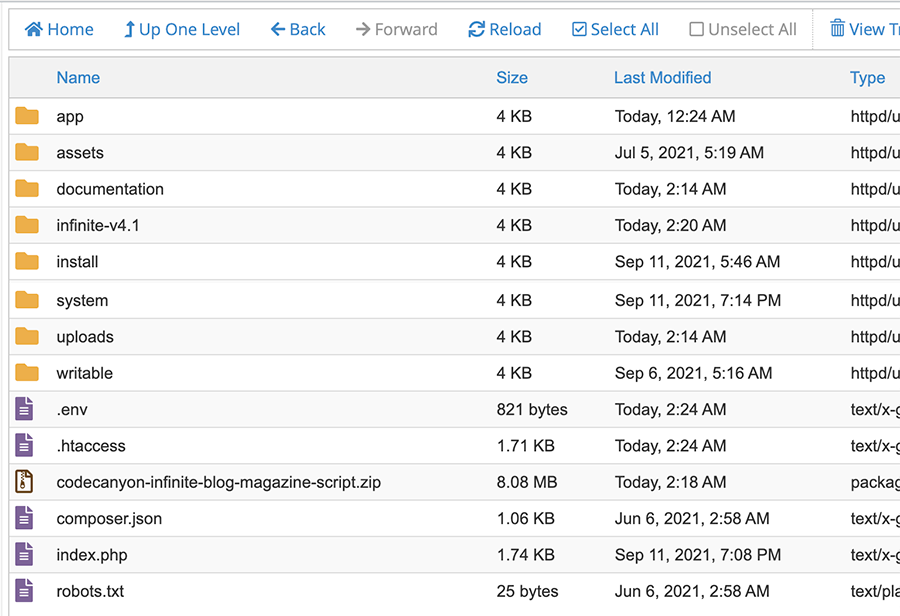The image size is (900, 616).
Task: Check Select All files
Action: coord(580,30)
